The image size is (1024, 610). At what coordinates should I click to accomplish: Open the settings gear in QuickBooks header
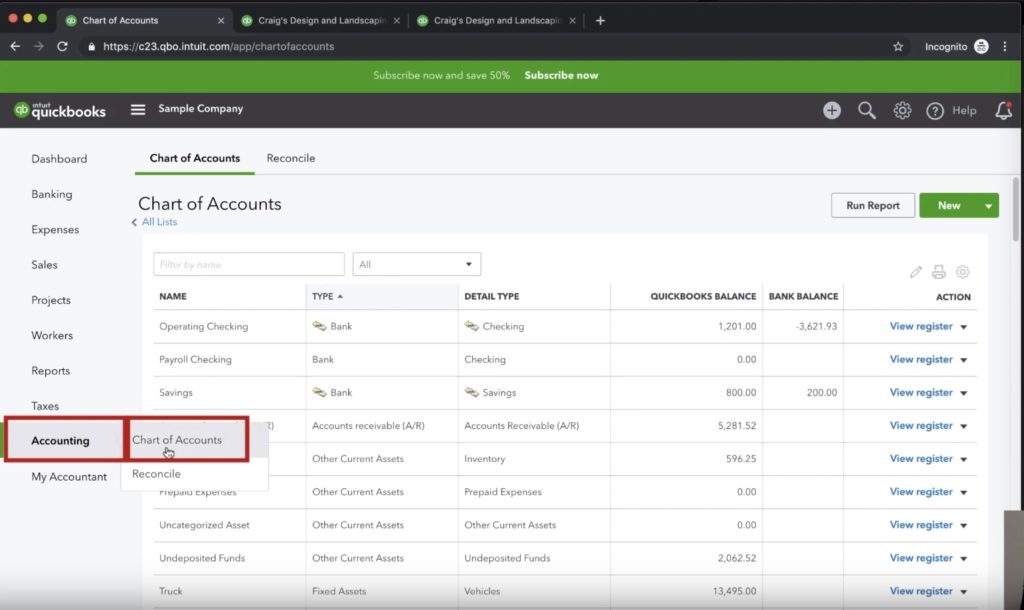(x=902, y=110)
